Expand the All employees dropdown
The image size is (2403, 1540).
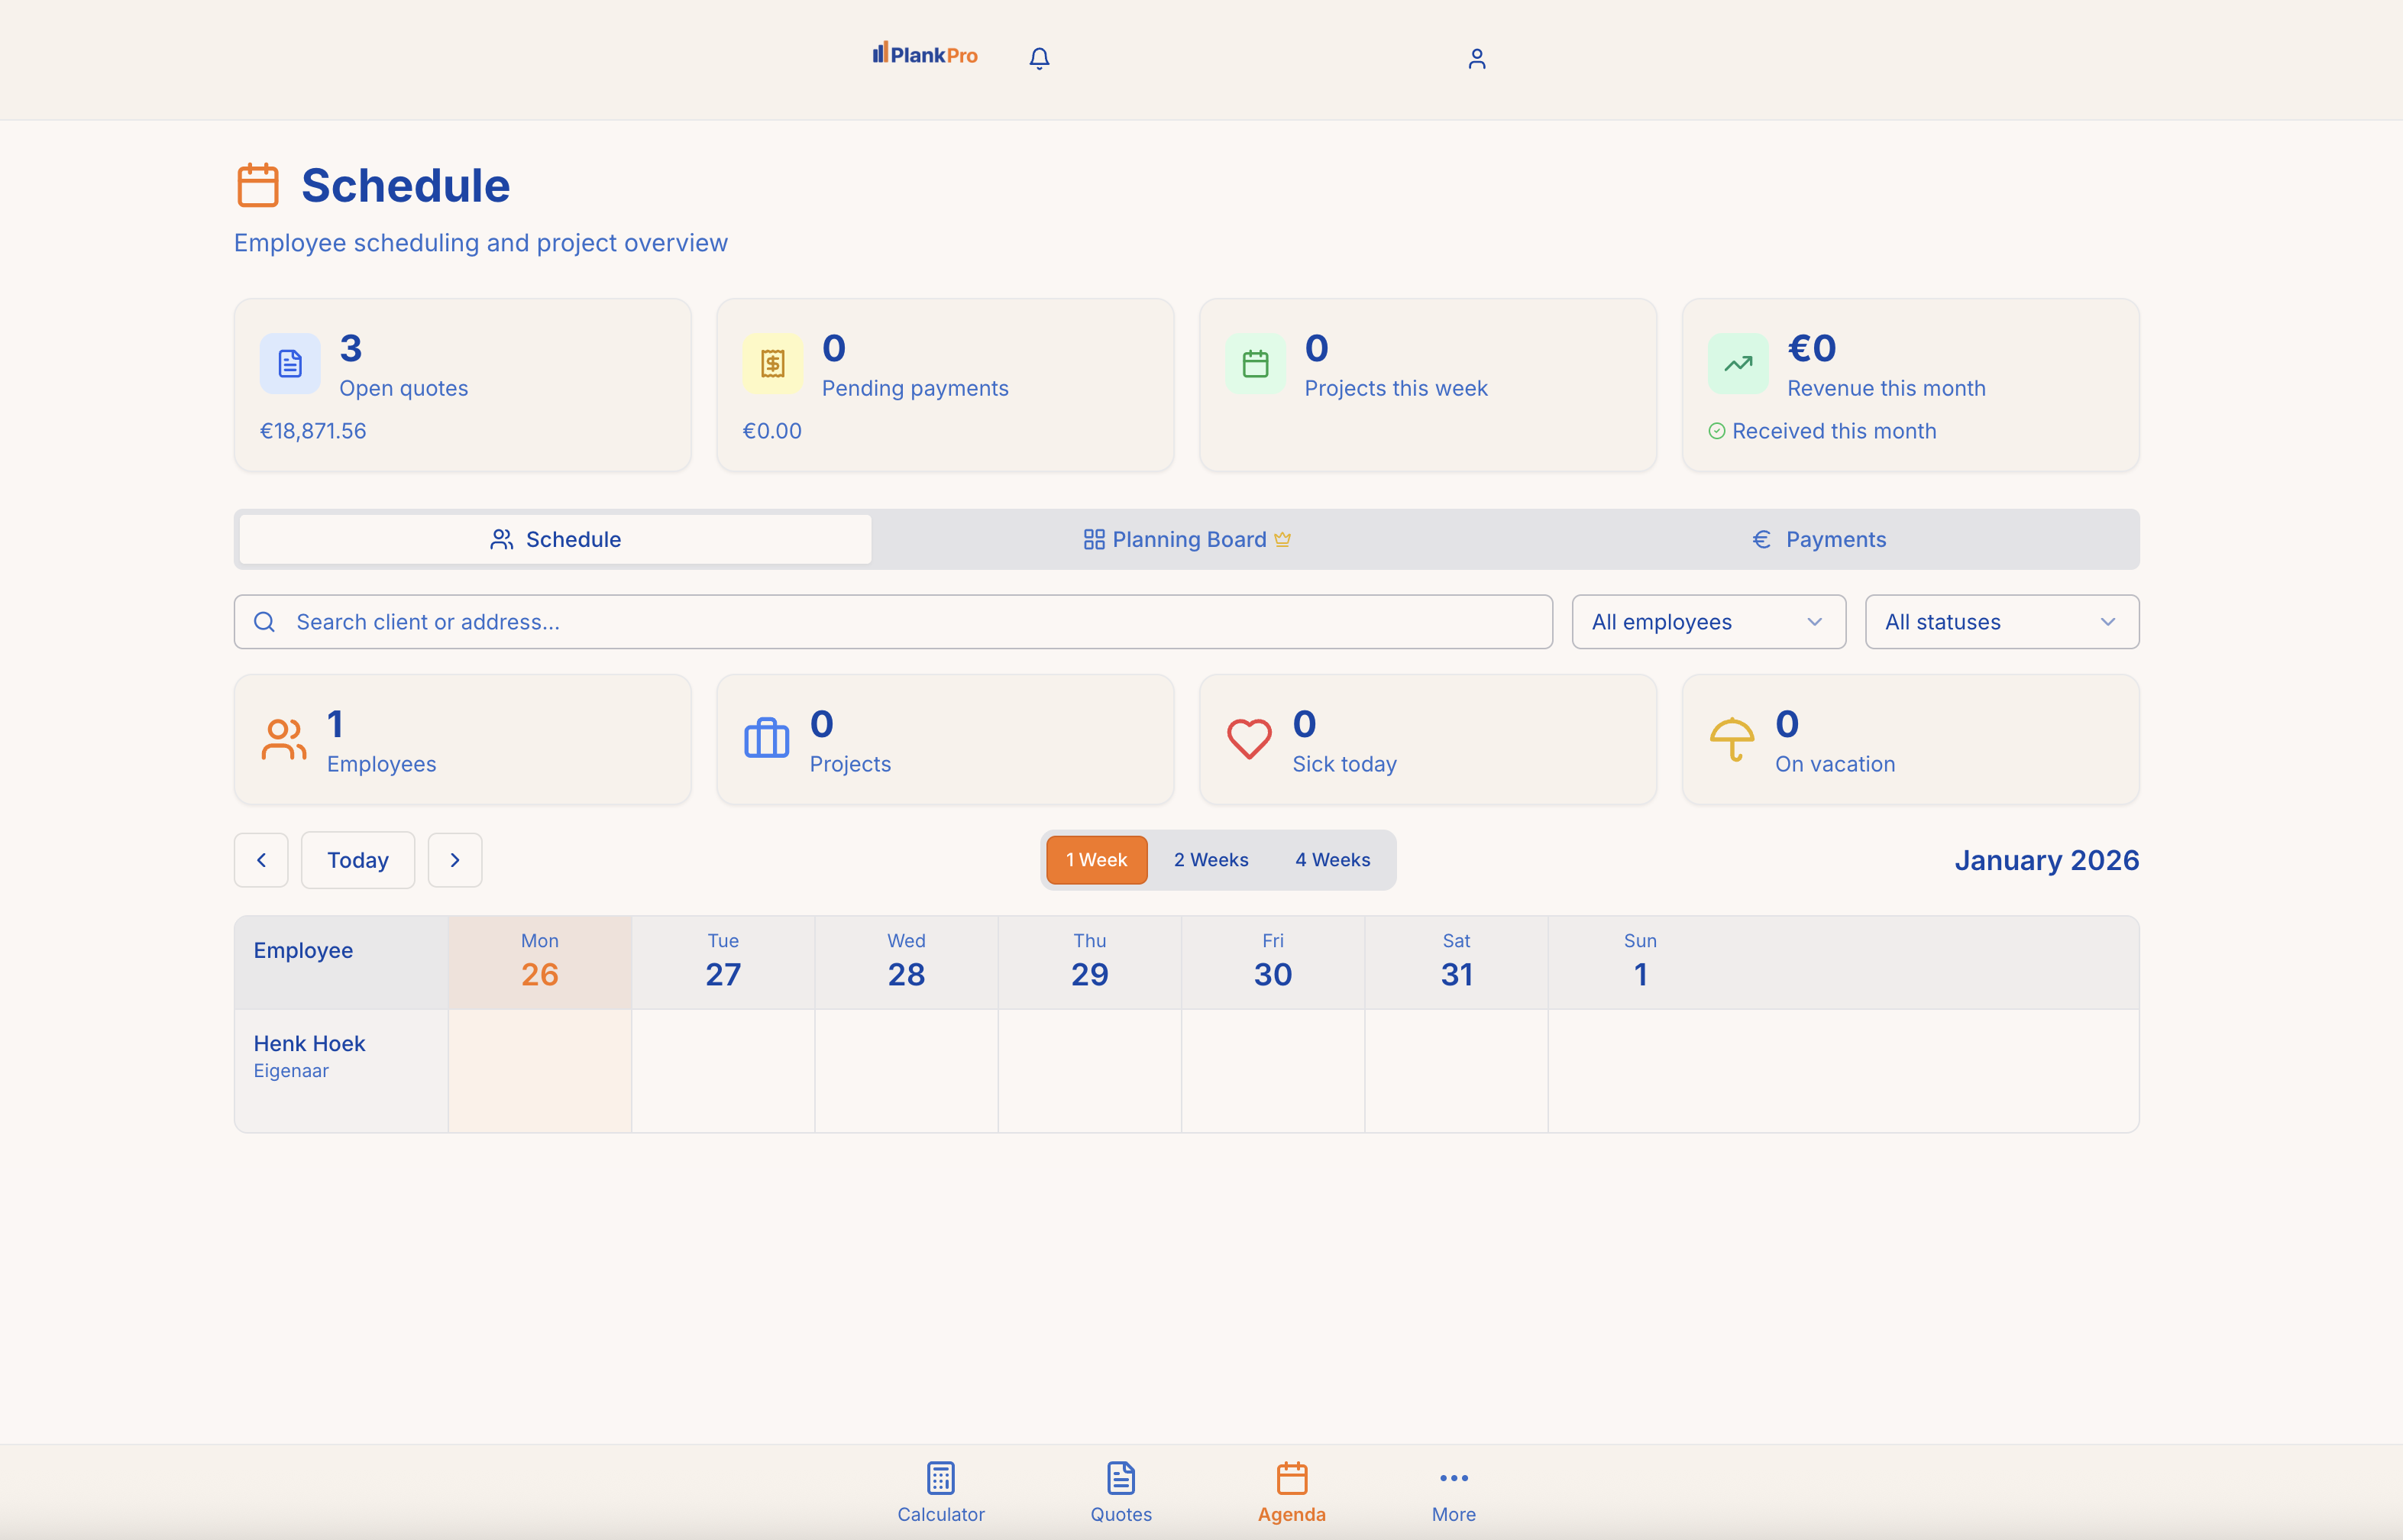point(1708,622)
